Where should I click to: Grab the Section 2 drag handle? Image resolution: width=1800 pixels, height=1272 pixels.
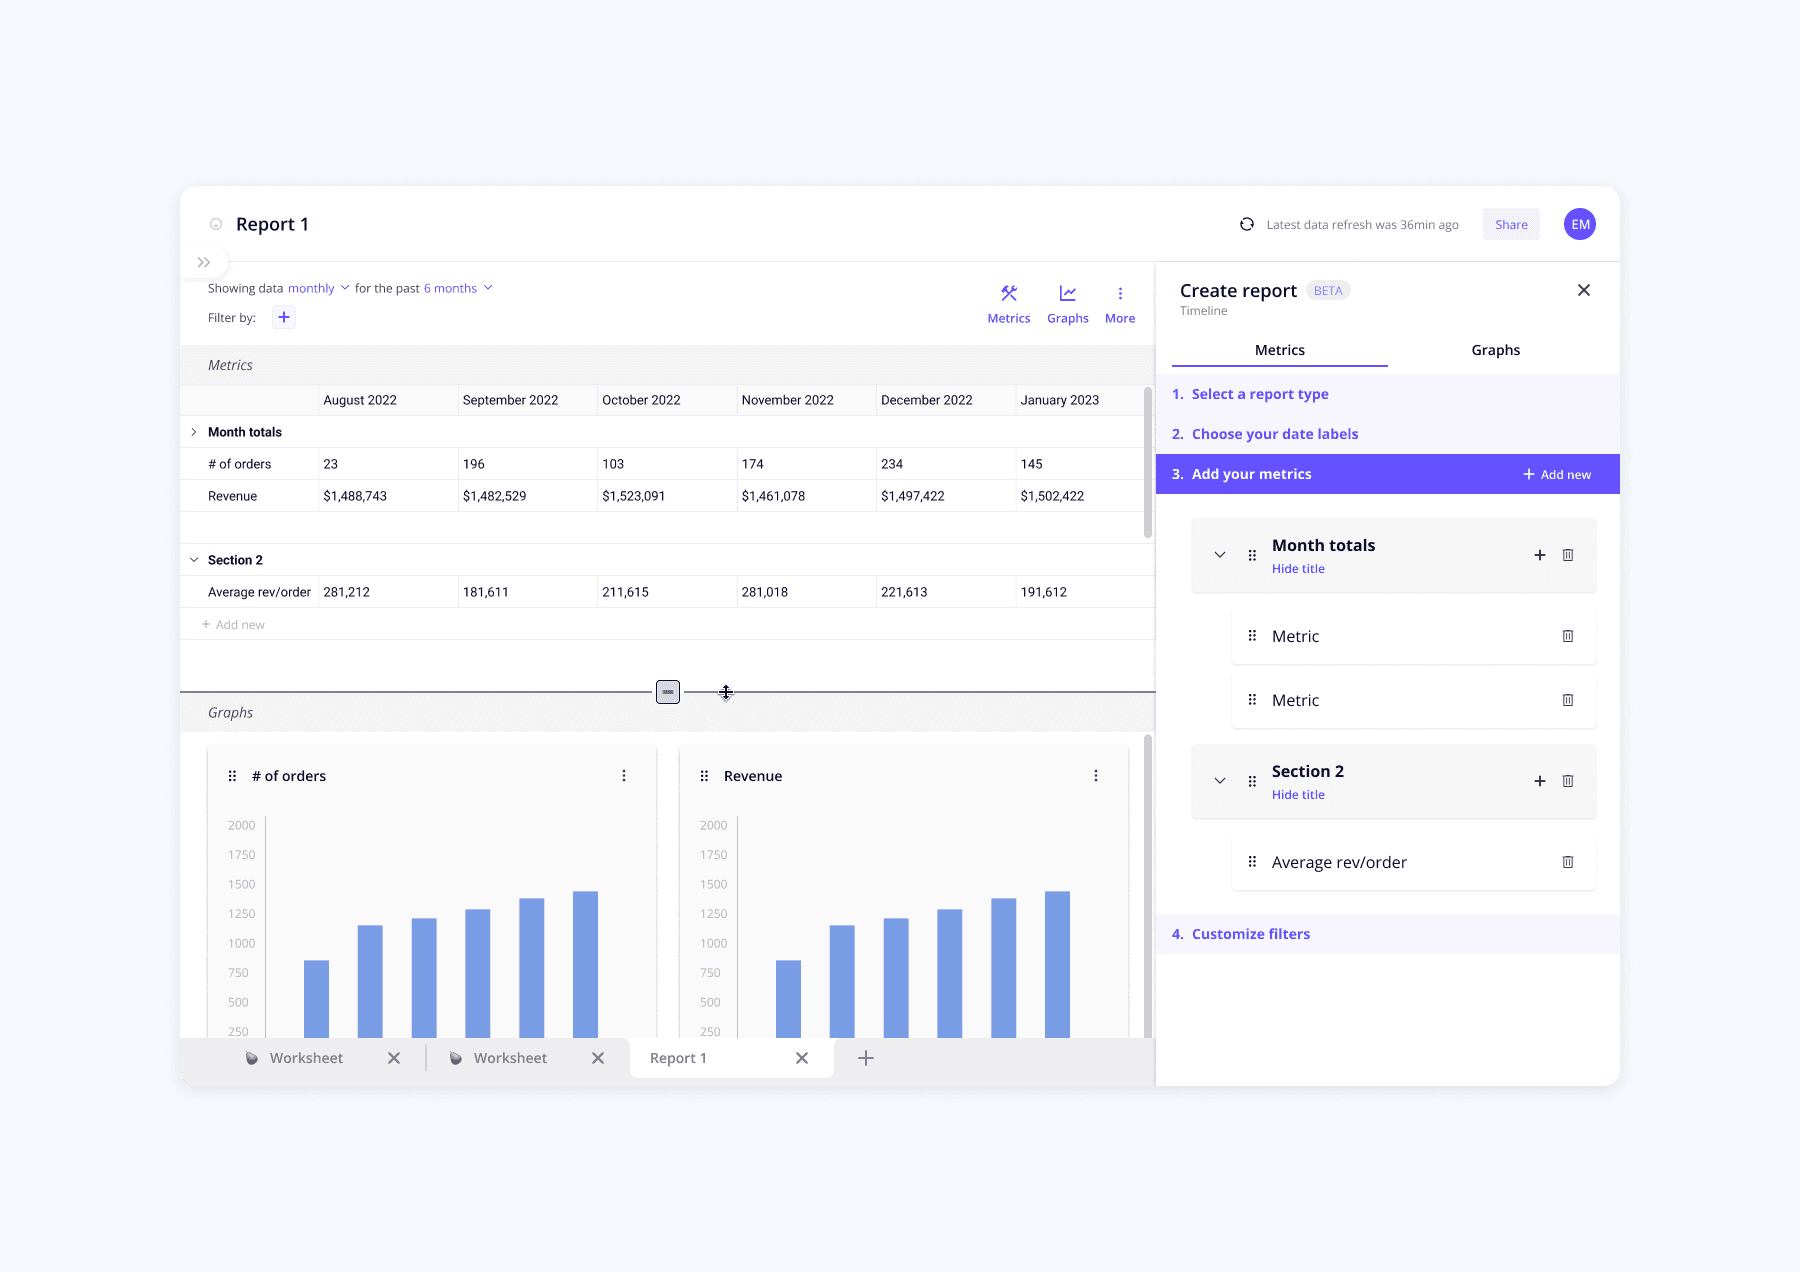[1252, 781]
